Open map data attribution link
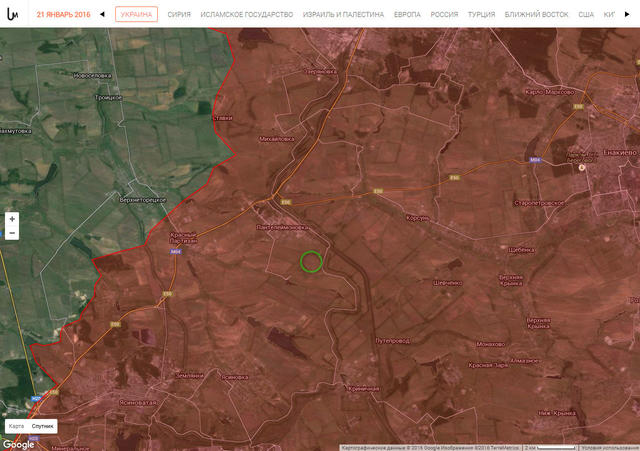Image resolution: width=640 pixels, height=451 pixels. click(431, 448)
